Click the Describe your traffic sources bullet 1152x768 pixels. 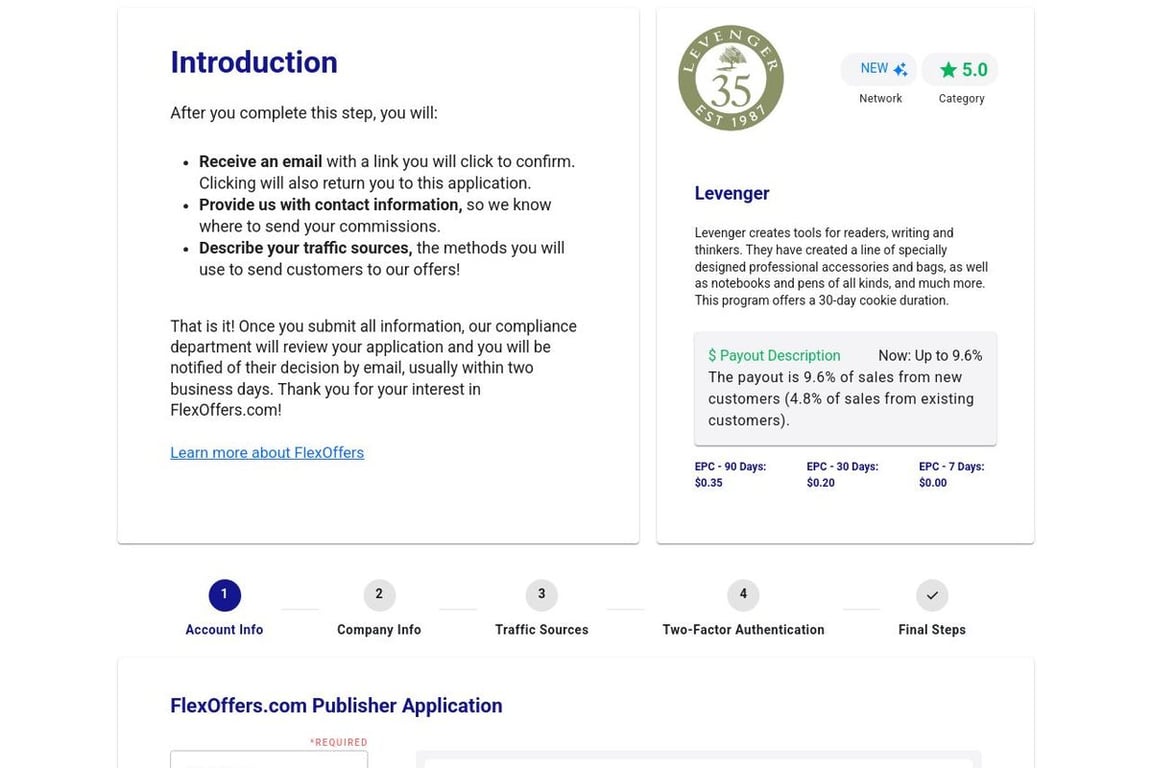point(382,259)
